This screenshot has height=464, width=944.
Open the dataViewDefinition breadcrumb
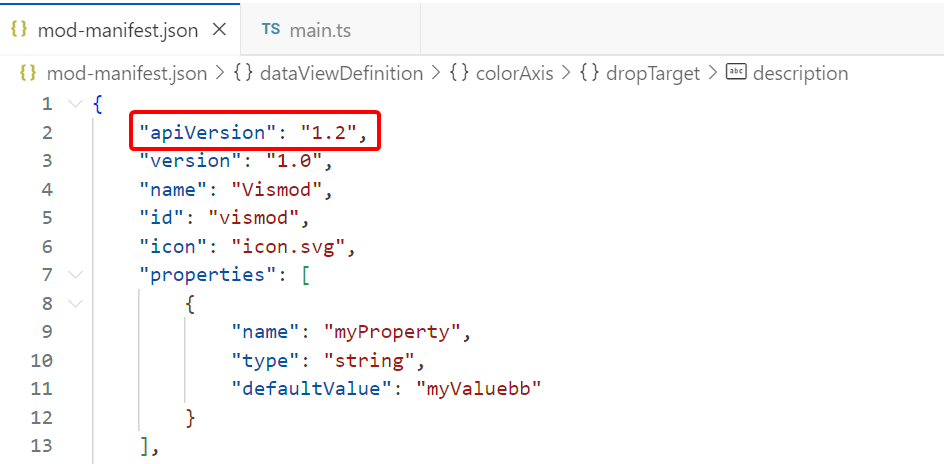point(341,73)
